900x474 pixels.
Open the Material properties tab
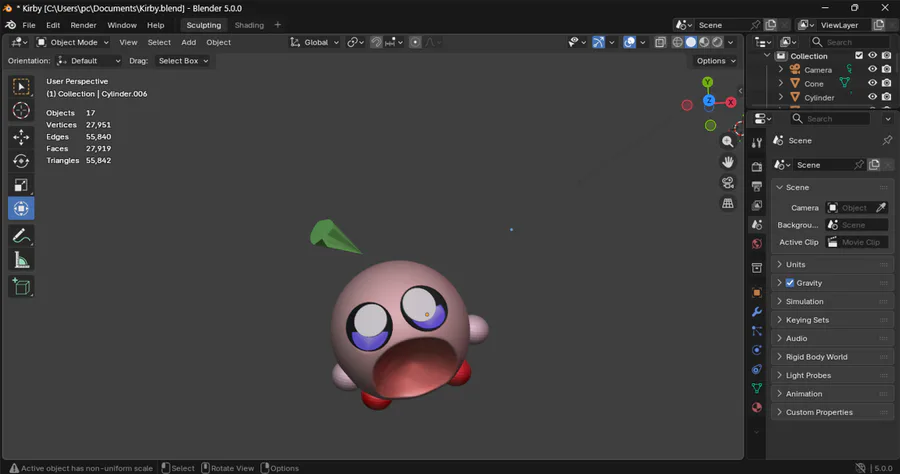pyautogui.click(x=757, y=407)
